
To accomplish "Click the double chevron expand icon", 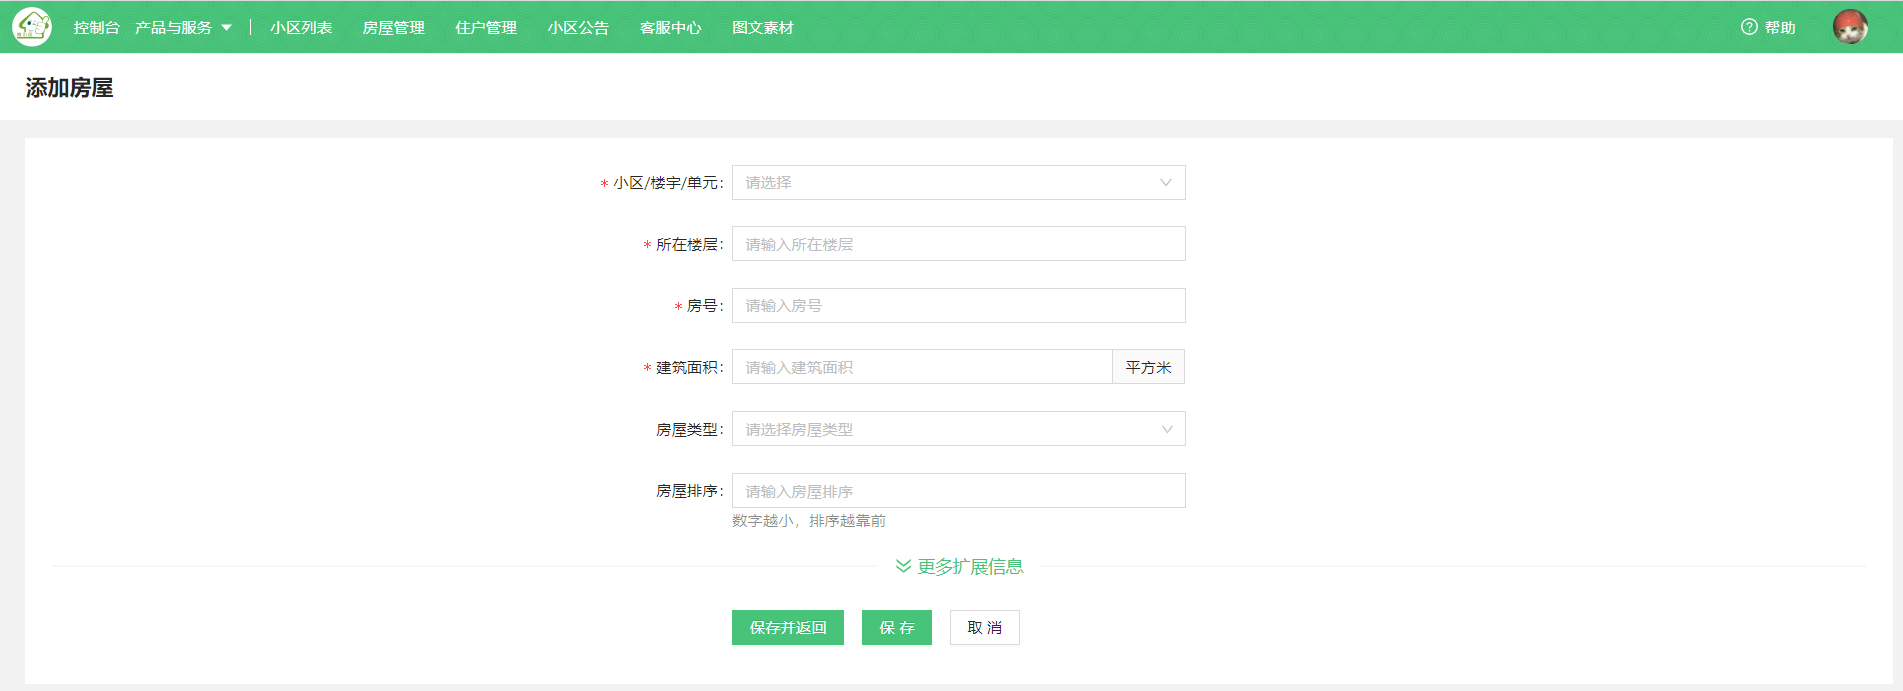I will [x=903, y=567].
